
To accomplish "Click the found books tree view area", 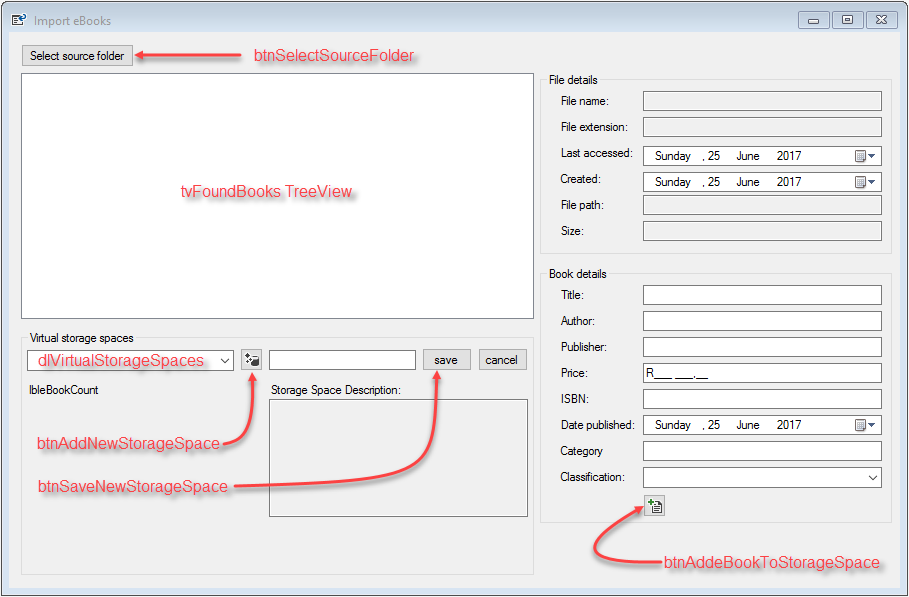I will 277,196.
